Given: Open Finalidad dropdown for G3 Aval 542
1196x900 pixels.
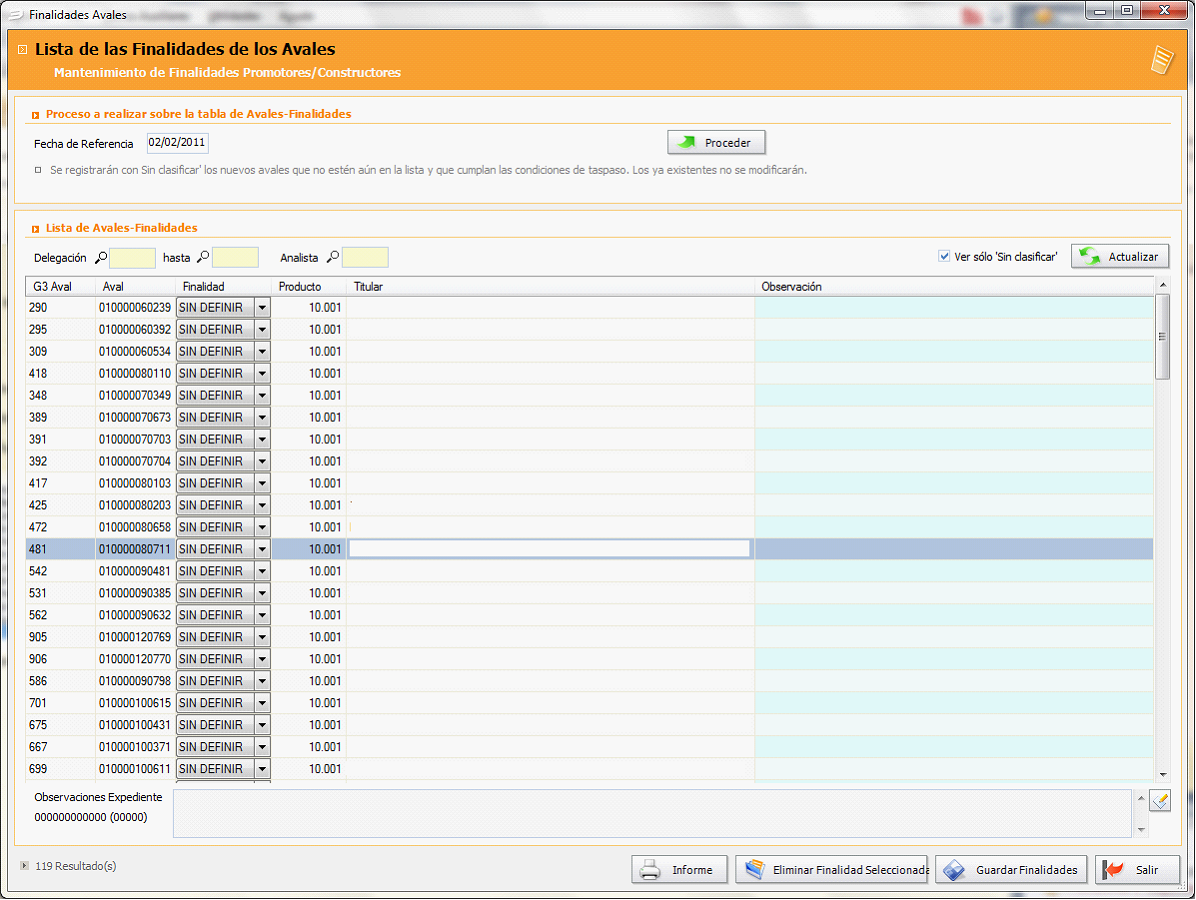Looking at the screenshot, I should [262, 571].
